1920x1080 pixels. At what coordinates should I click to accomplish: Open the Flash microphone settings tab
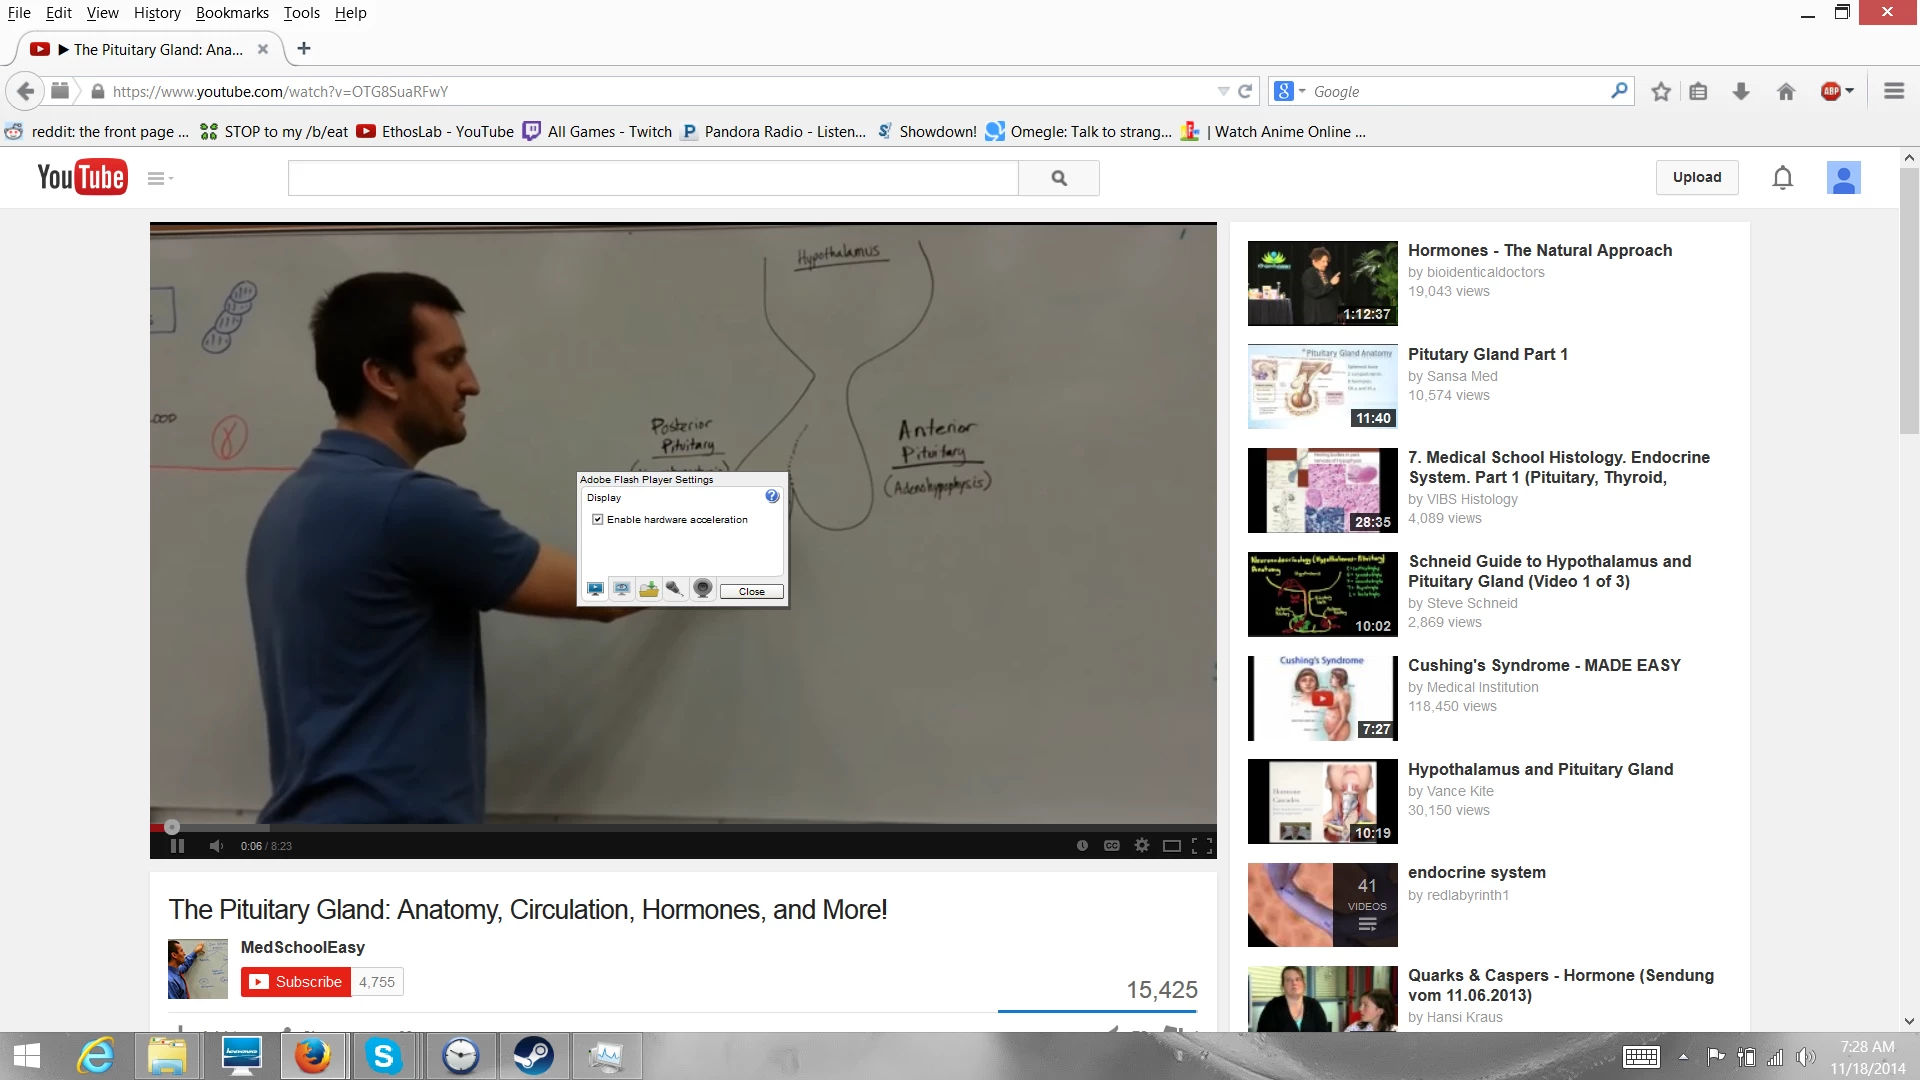click(675, 589)
